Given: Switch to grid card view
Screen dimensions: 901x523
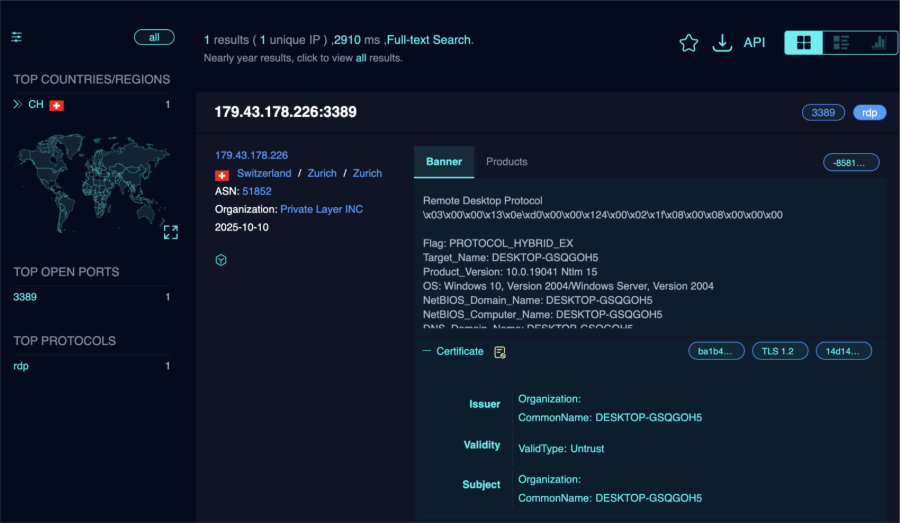Looking at the screenshot, I should (803, 42).
